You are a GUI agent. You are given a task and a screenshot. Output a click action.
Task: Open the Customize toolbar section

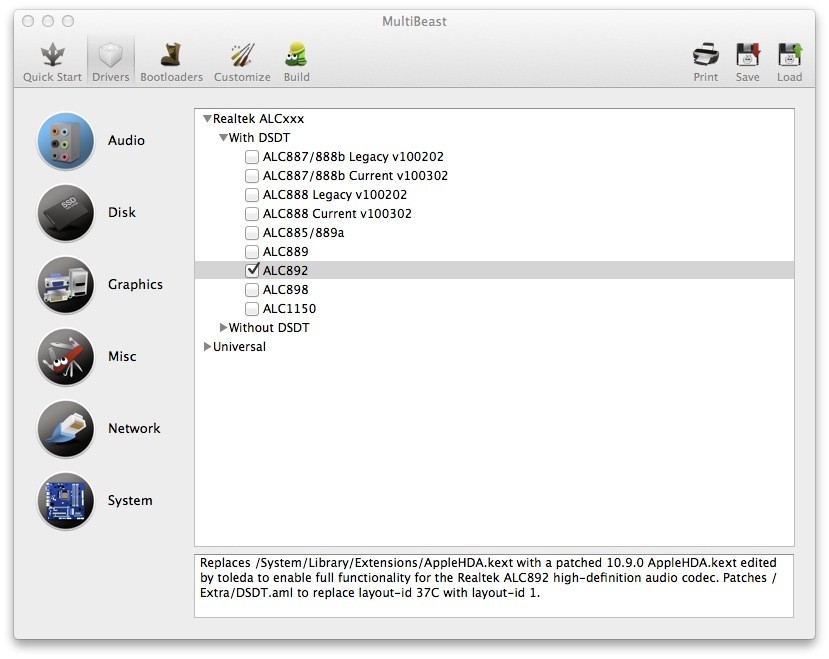pyautogui.click(x=242, y=61)
